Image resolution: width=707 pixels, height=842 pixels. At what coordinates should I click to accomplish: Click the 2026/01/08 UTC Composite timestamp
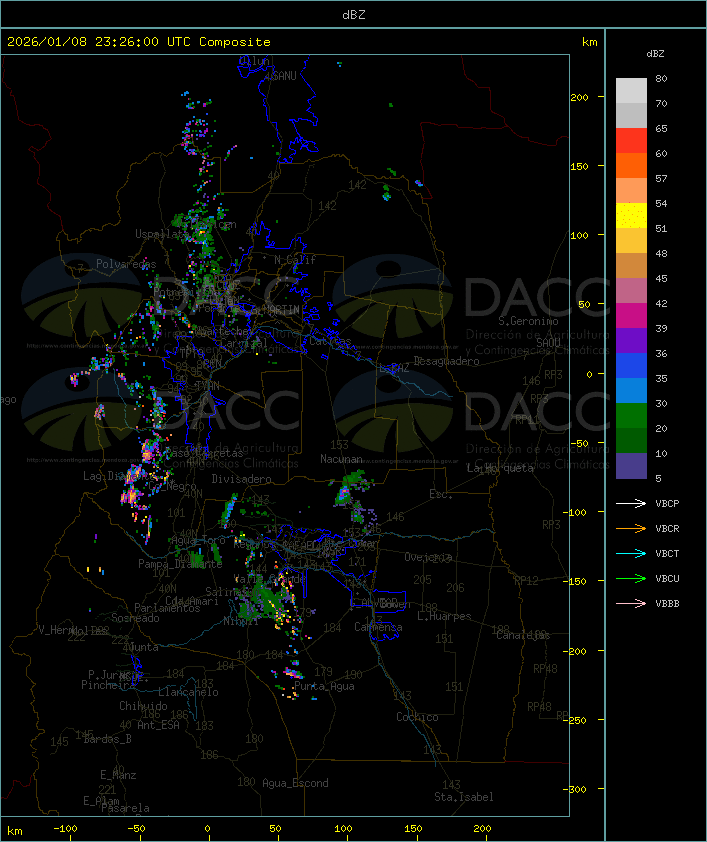tap(139, 42)
